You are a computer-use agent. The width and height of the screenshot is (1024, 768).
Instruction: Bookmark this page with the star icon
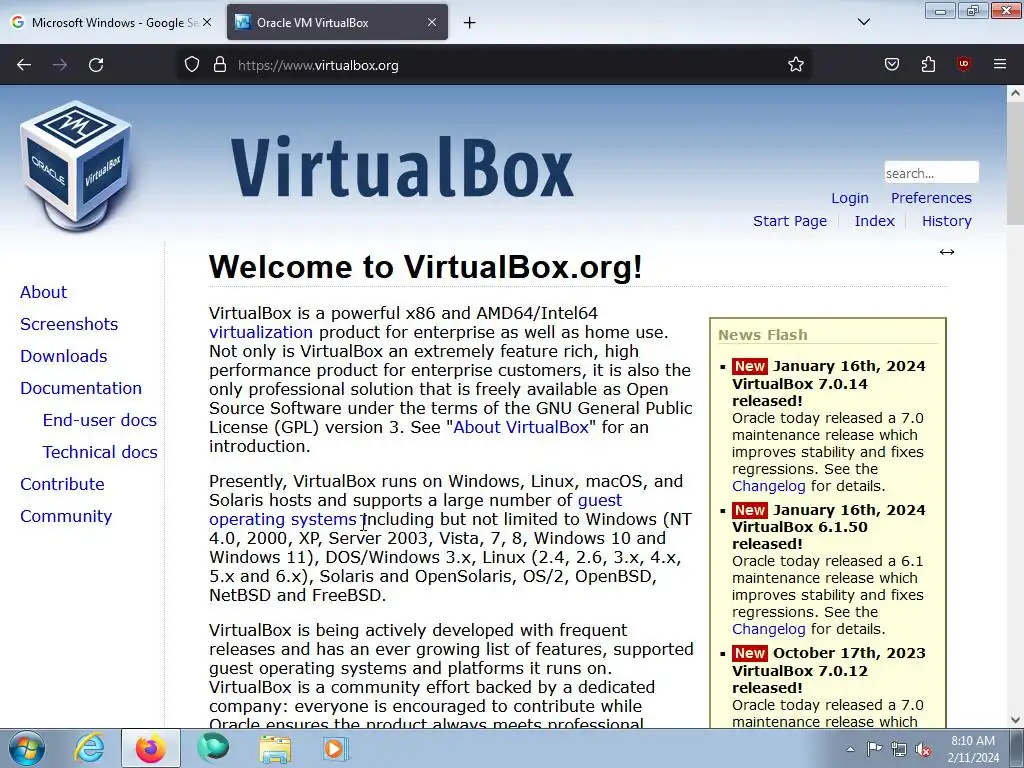click(x=795, y=65)
